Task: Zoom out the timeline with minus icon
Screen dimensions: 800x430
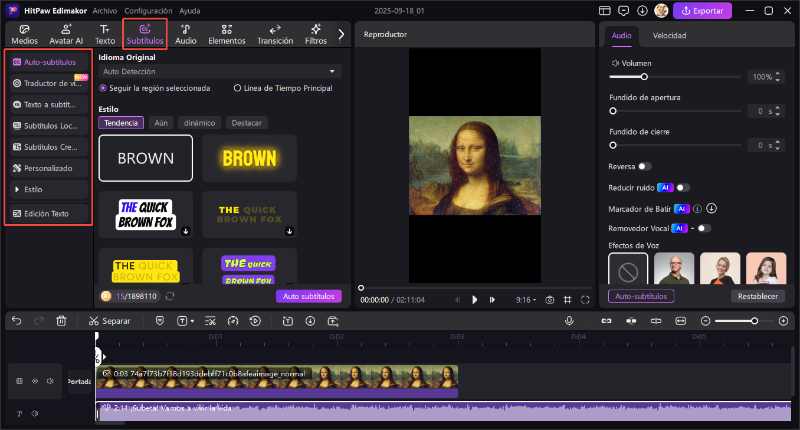Action: pos(706,321)
